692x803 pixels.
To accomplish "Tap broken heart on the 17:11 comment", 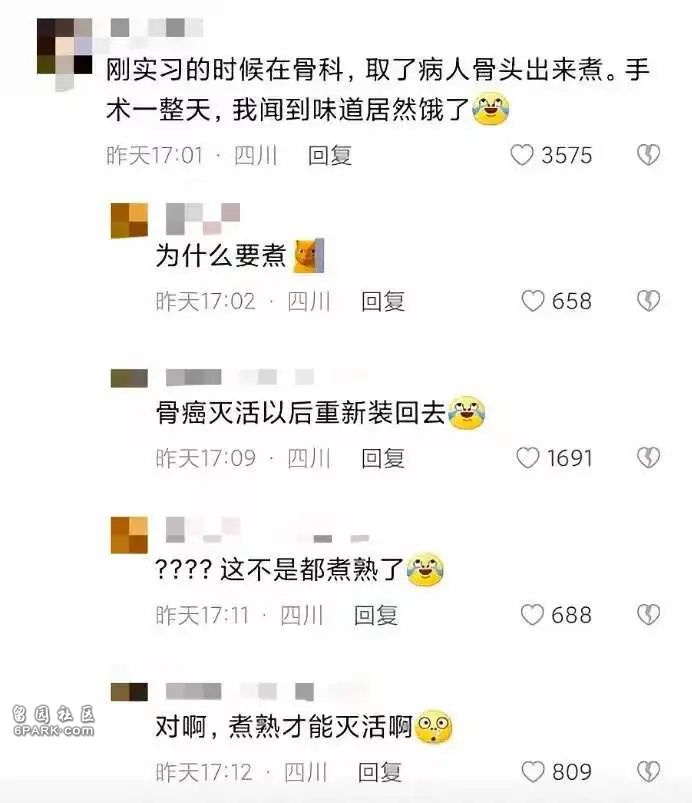I will (x=648, y=615).
